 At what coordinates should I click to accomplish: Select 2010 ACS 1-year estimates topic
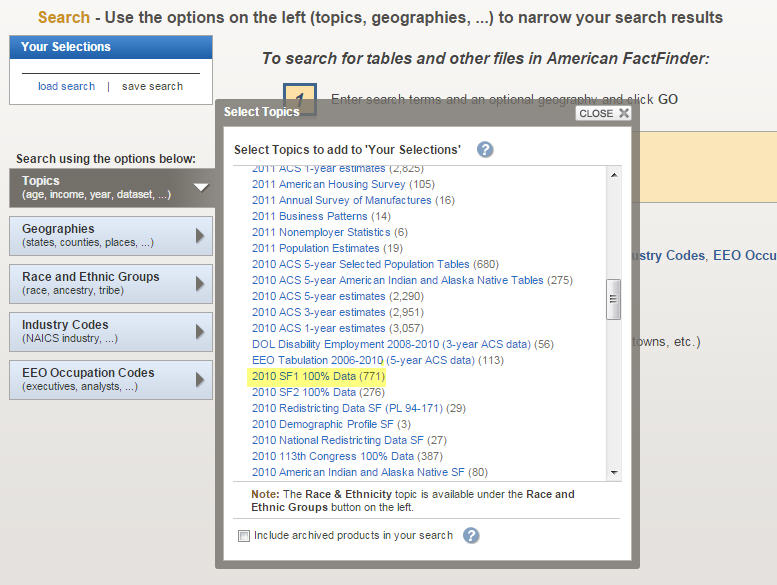coord(319,328)
